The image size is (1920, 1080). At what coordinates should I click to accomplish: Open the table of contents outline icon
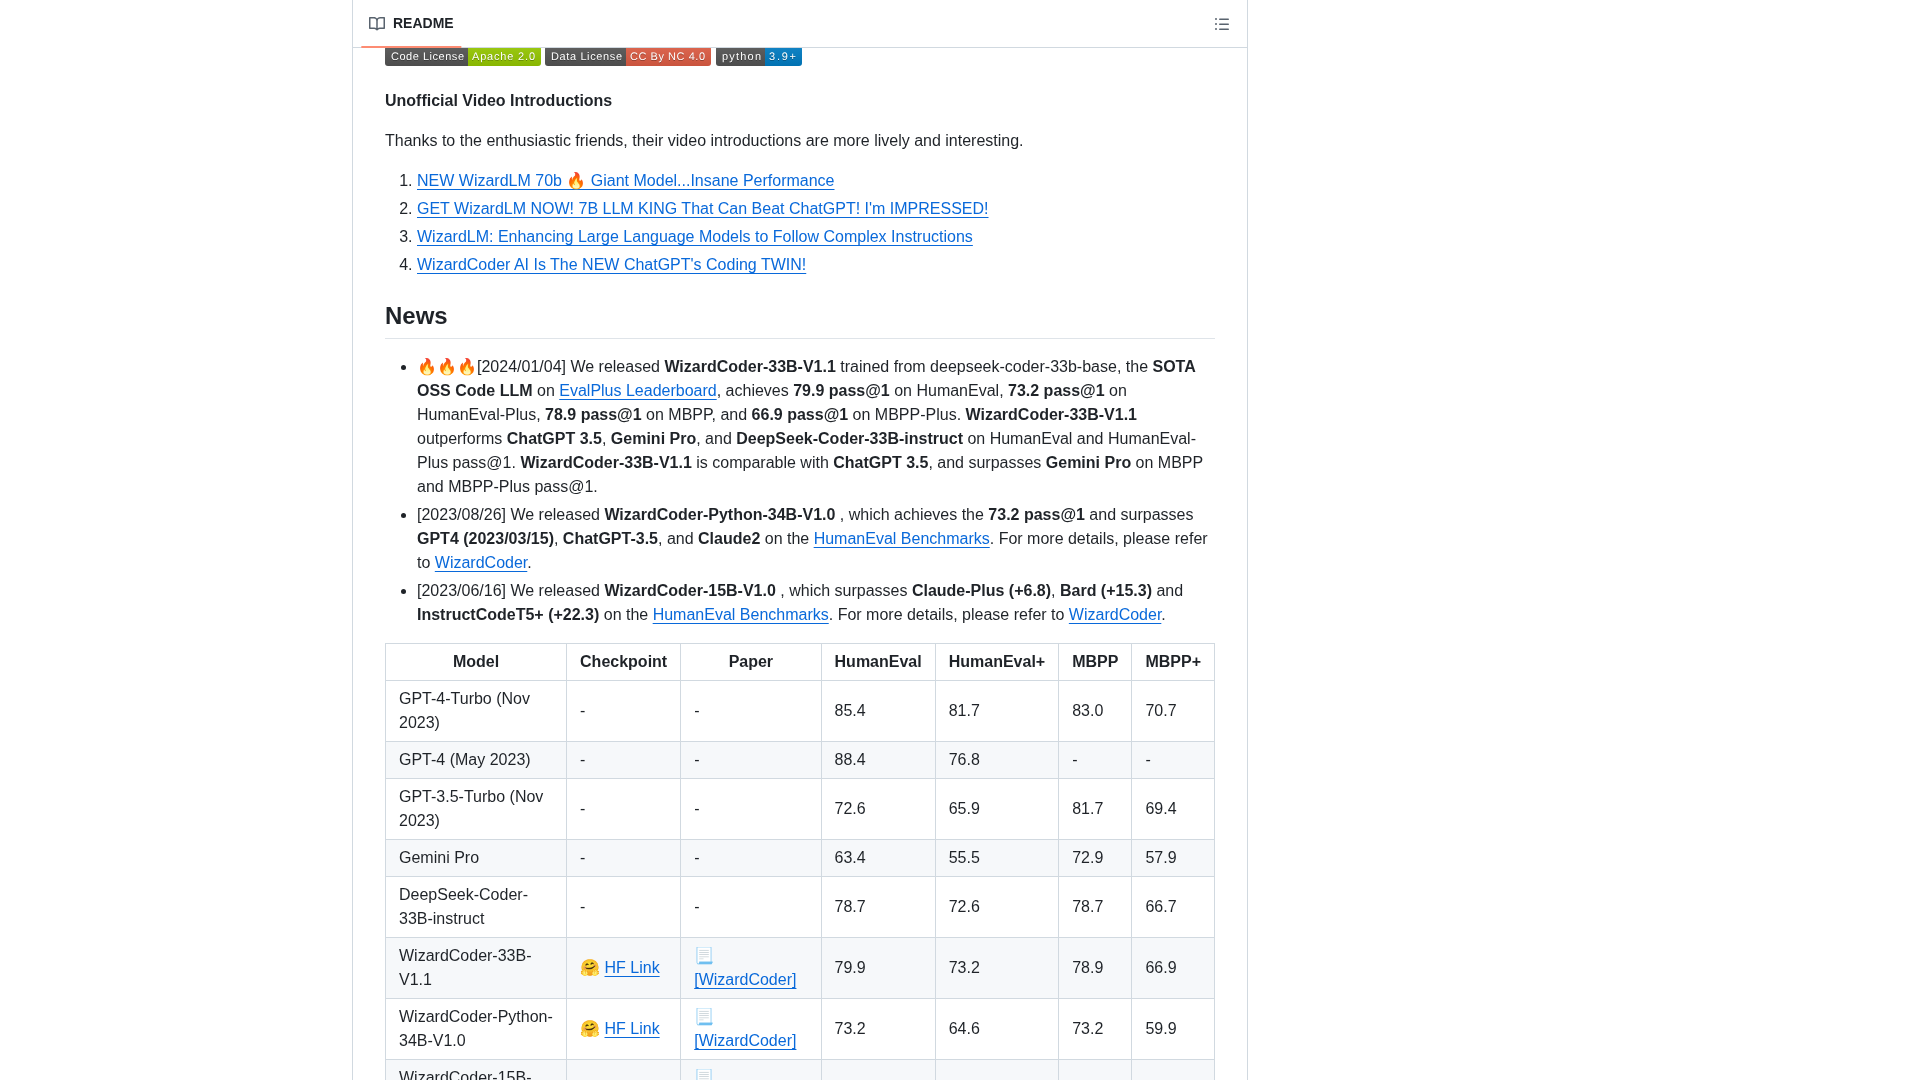(x=1221, y=23)
